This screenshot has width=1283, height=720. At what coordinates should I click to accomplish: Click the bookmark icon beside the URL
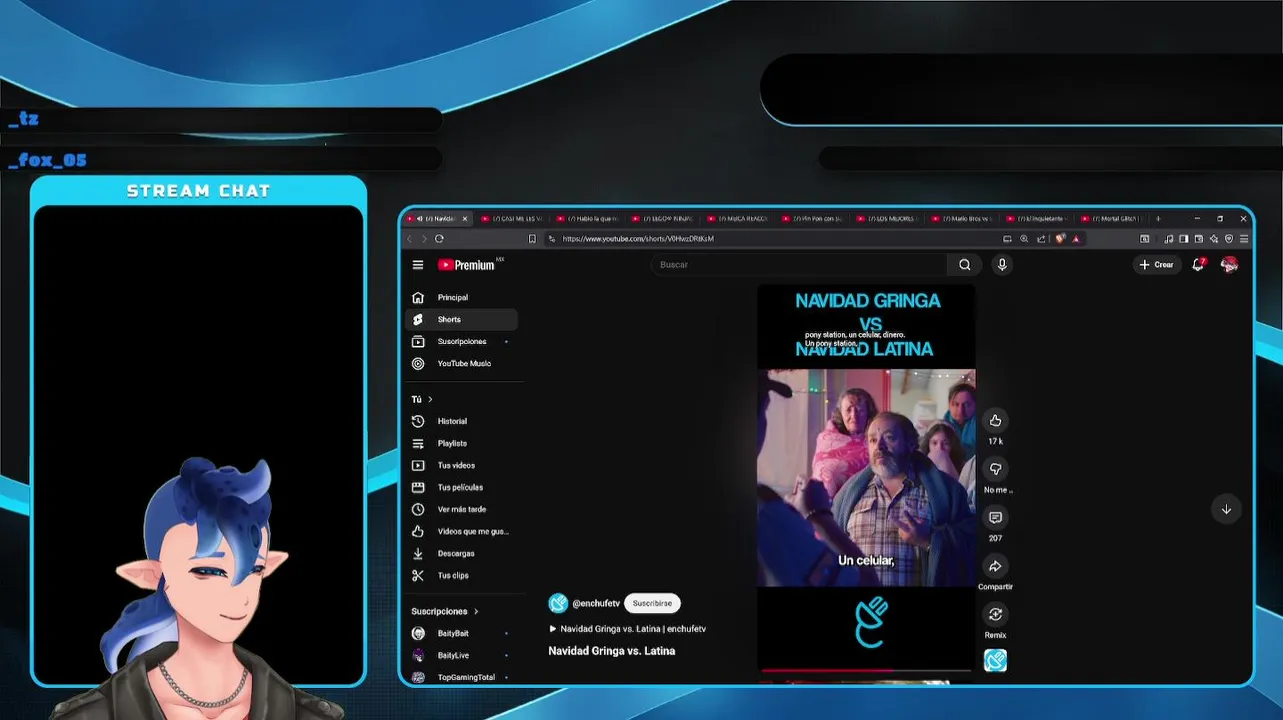pyautogui.click(x=532, y=239)
